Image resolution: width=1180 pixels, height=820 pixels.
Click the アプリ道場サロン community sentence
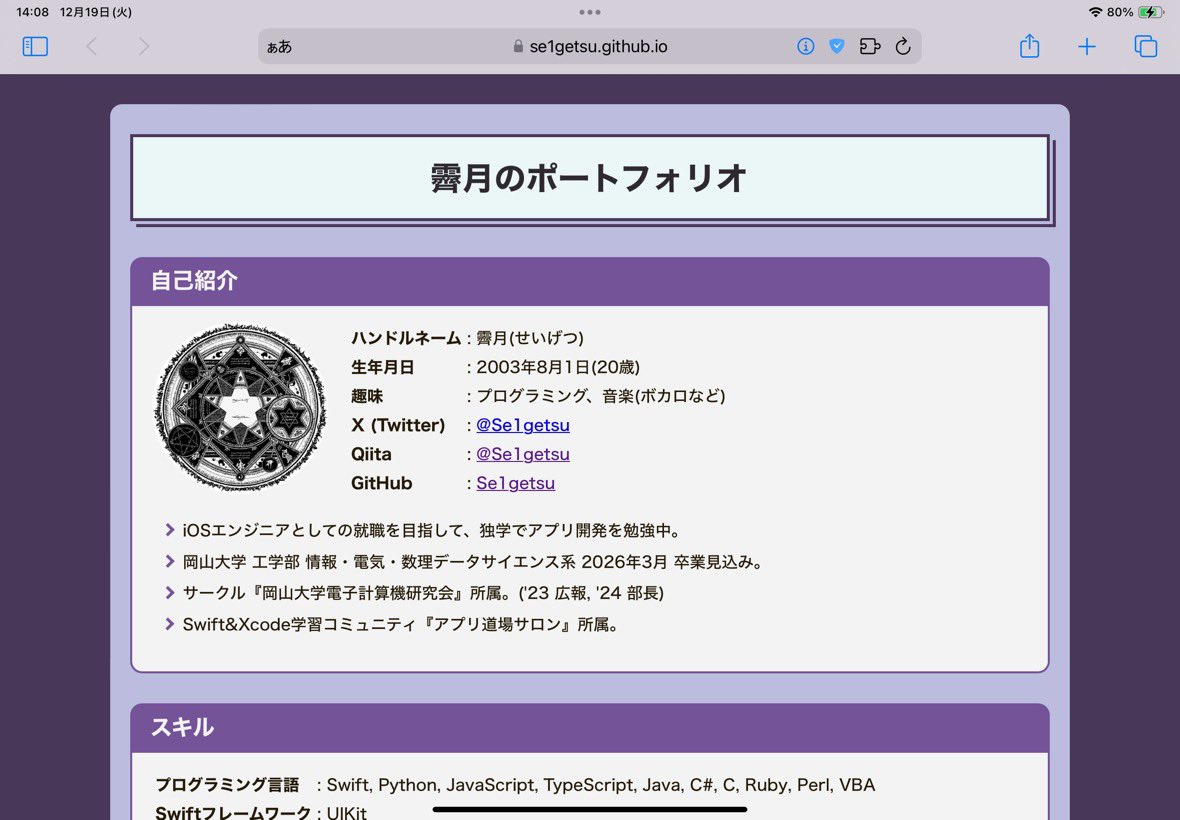click(403, 624)
